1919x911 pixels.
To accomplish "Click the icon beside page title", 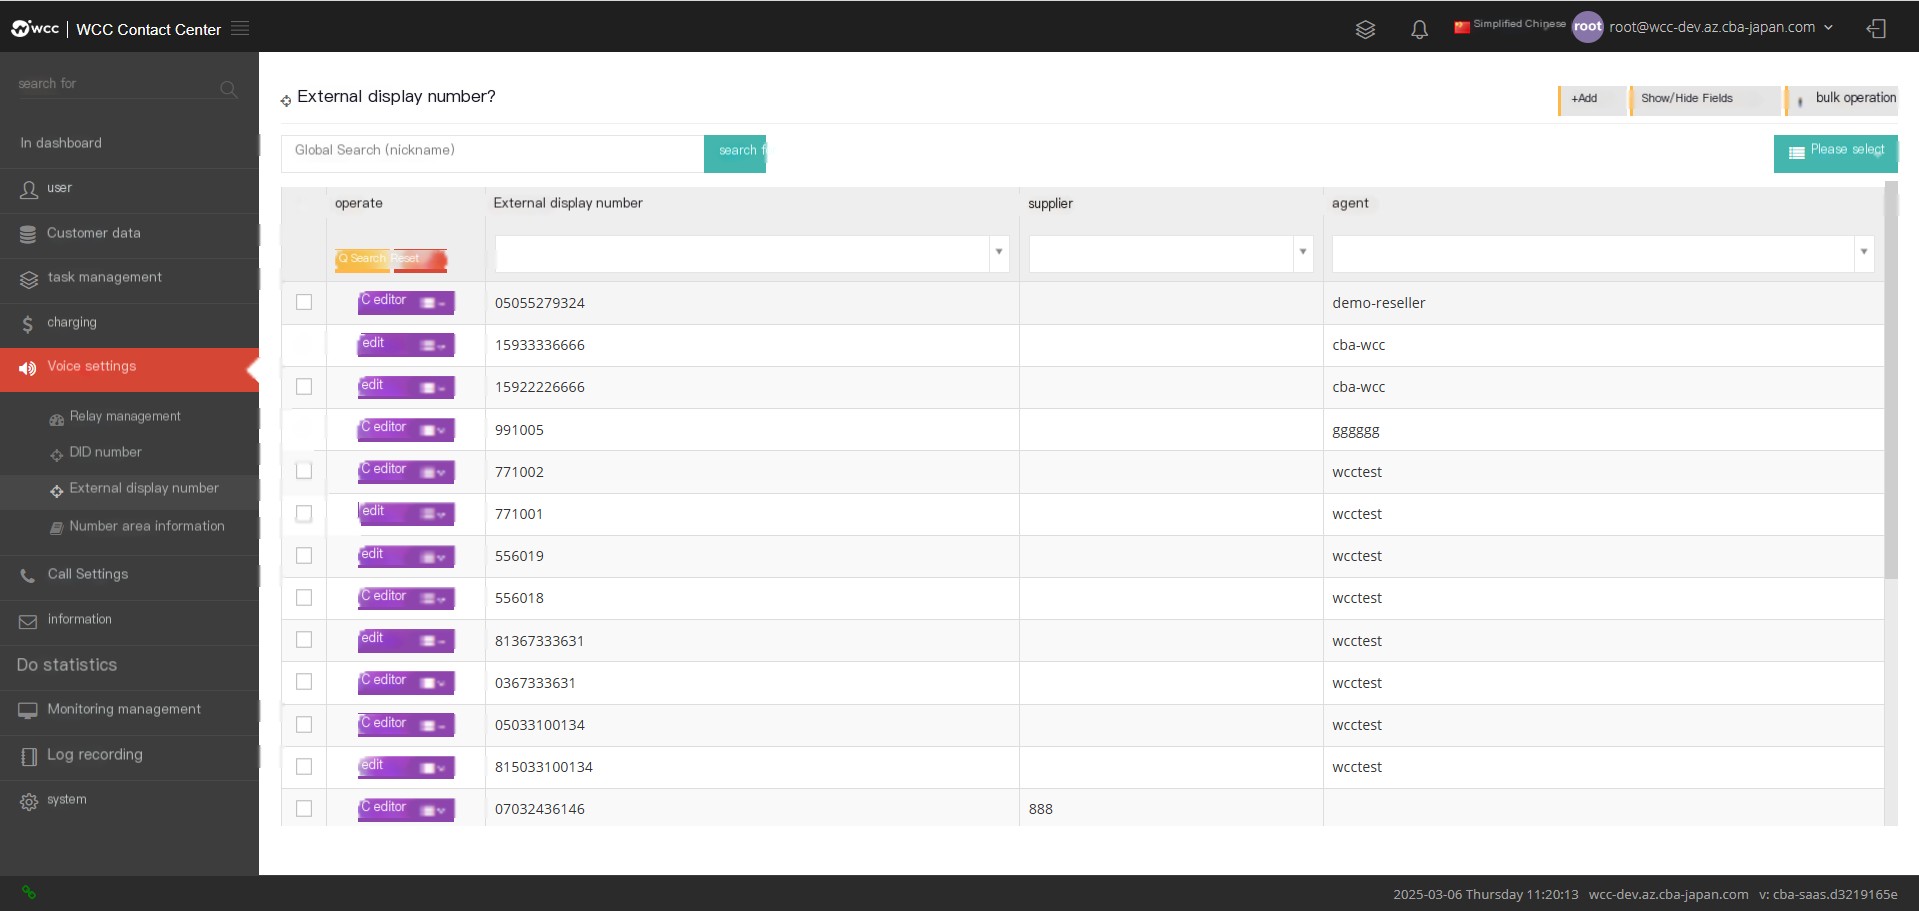I will click(286, 100).
